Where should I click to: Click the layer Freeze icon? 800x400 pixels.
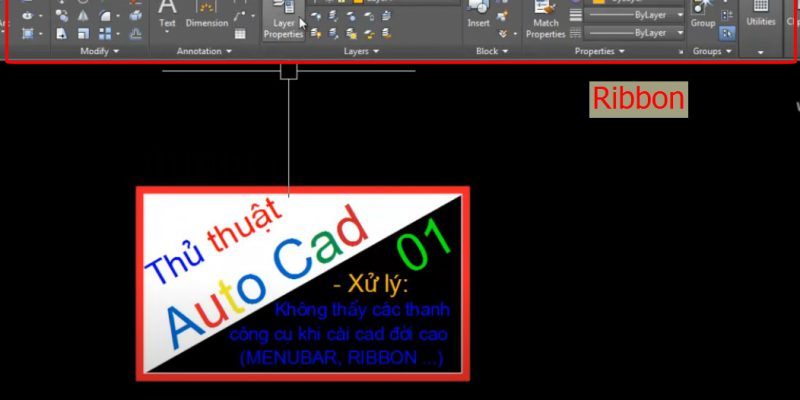click(x=351, y=16)
